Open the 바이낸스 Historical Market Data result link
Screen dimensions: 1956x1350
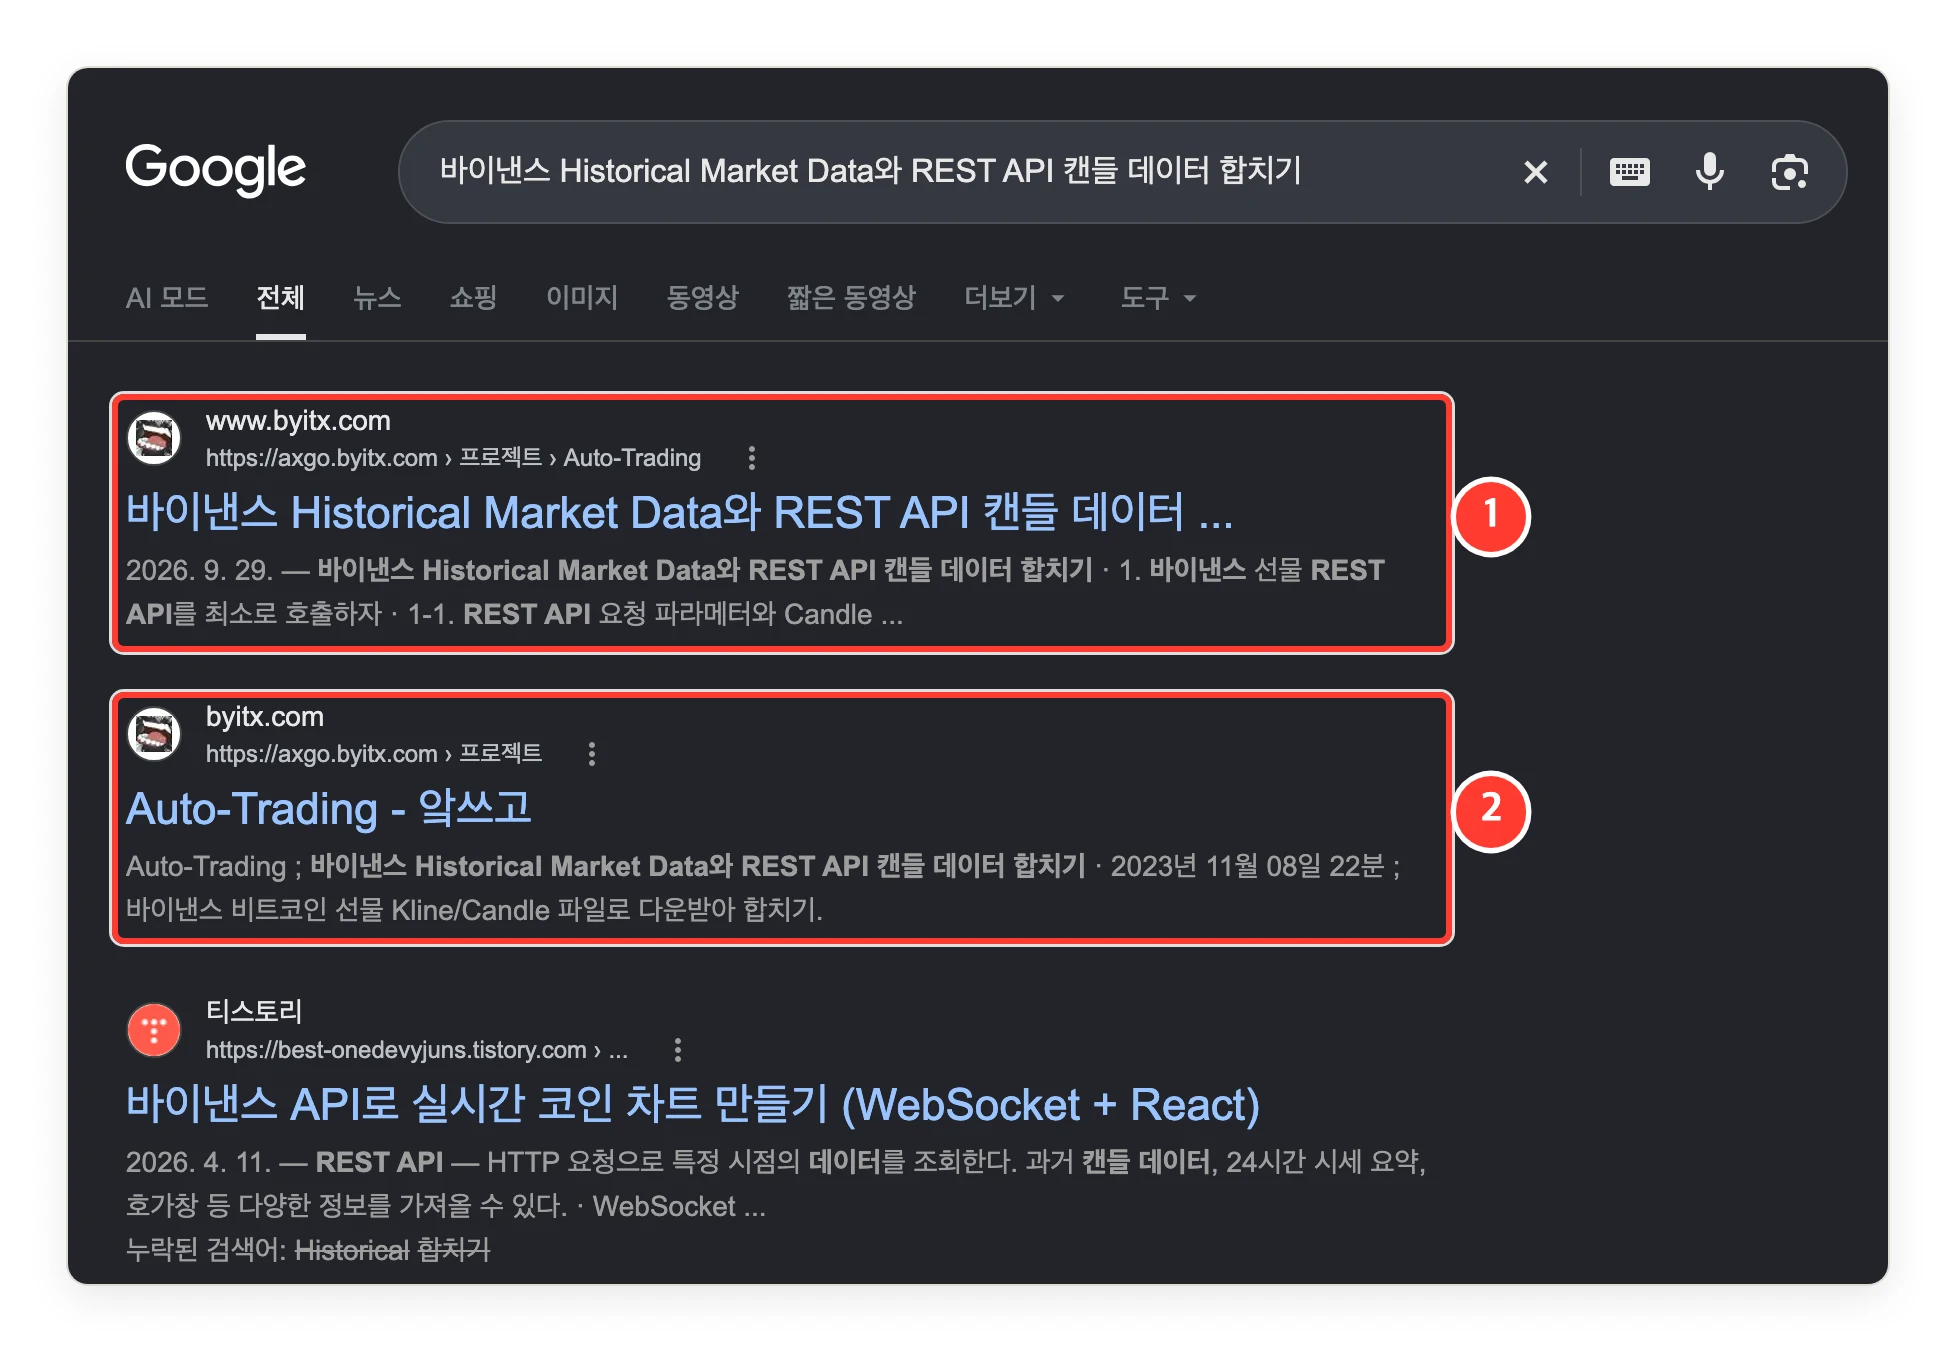pyautogui.click(x=679, y=512)
